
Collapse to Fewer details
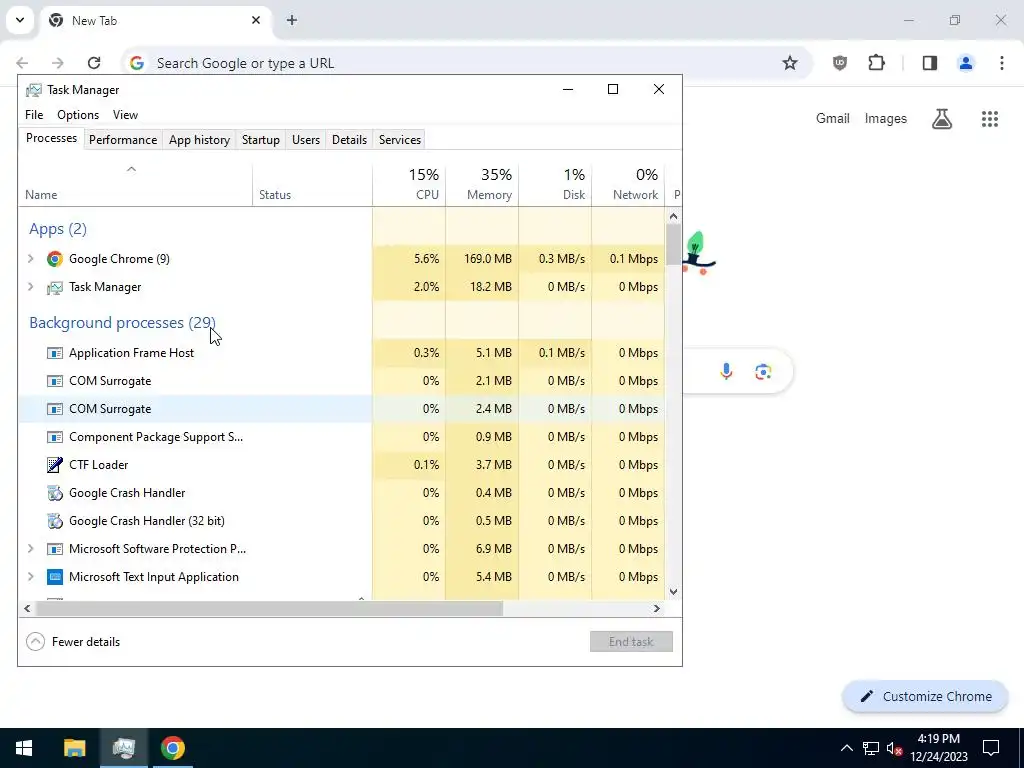click(73, 642)
